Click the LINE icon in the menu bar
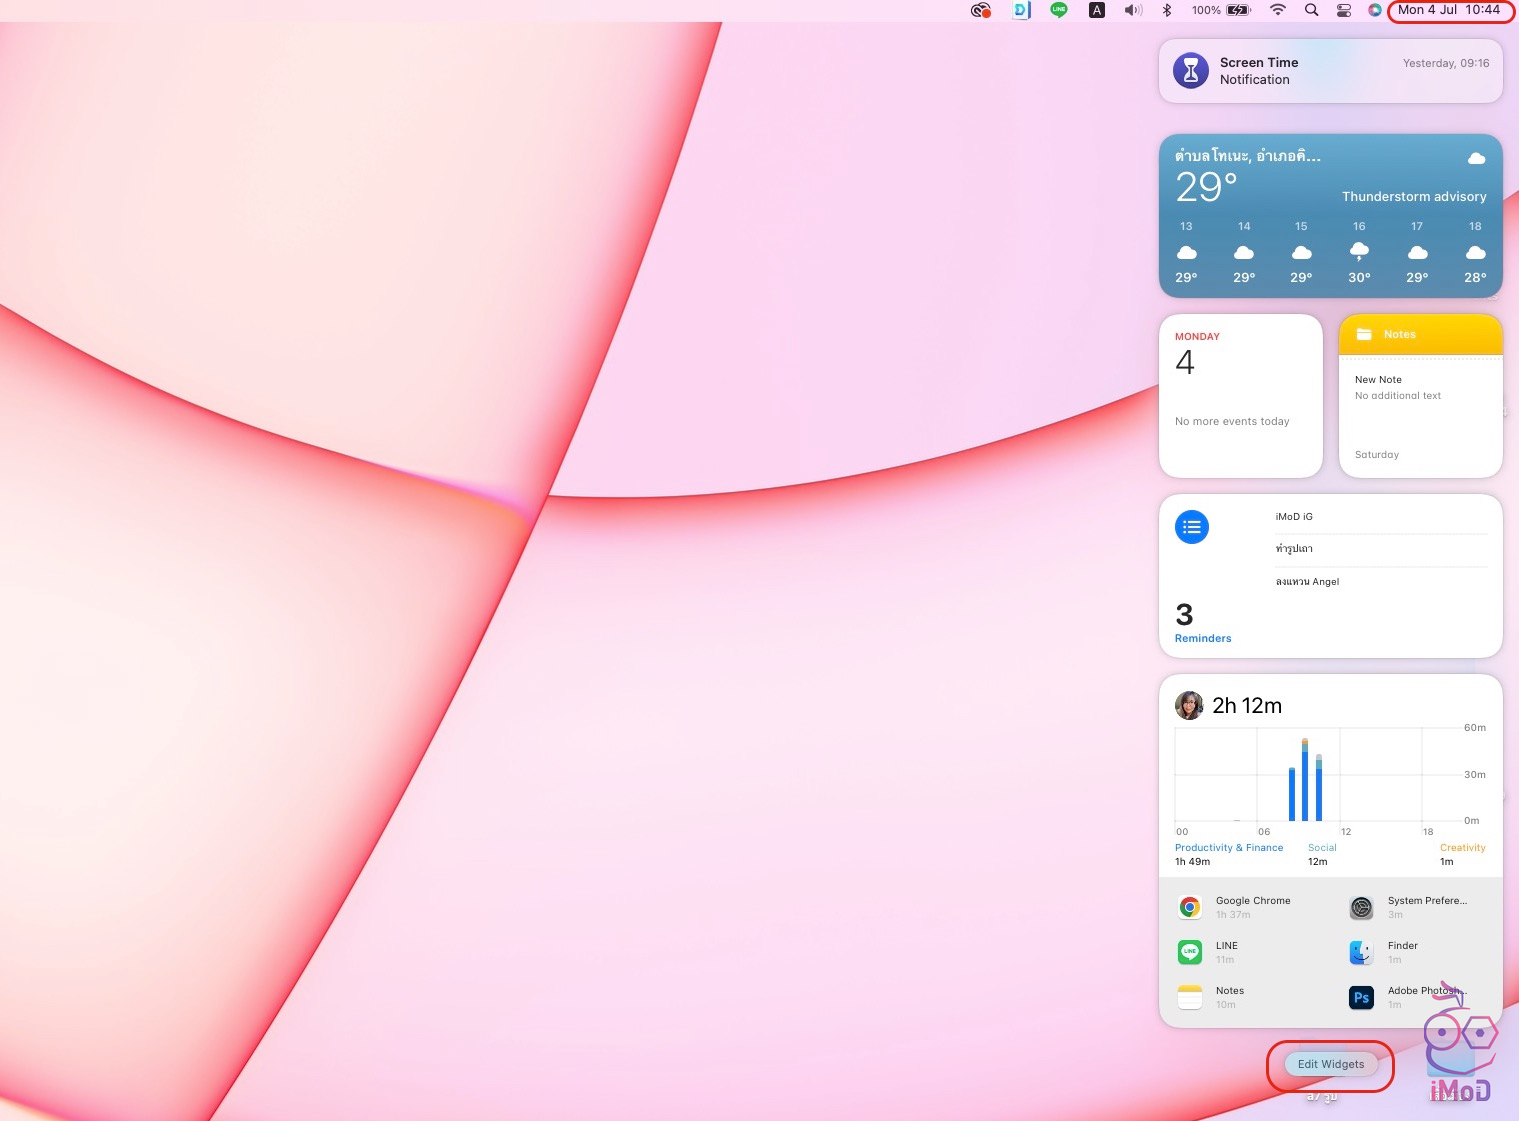Image resolution: width=1519 pixels, height=1121 pixels. (x=1058, y=10)
